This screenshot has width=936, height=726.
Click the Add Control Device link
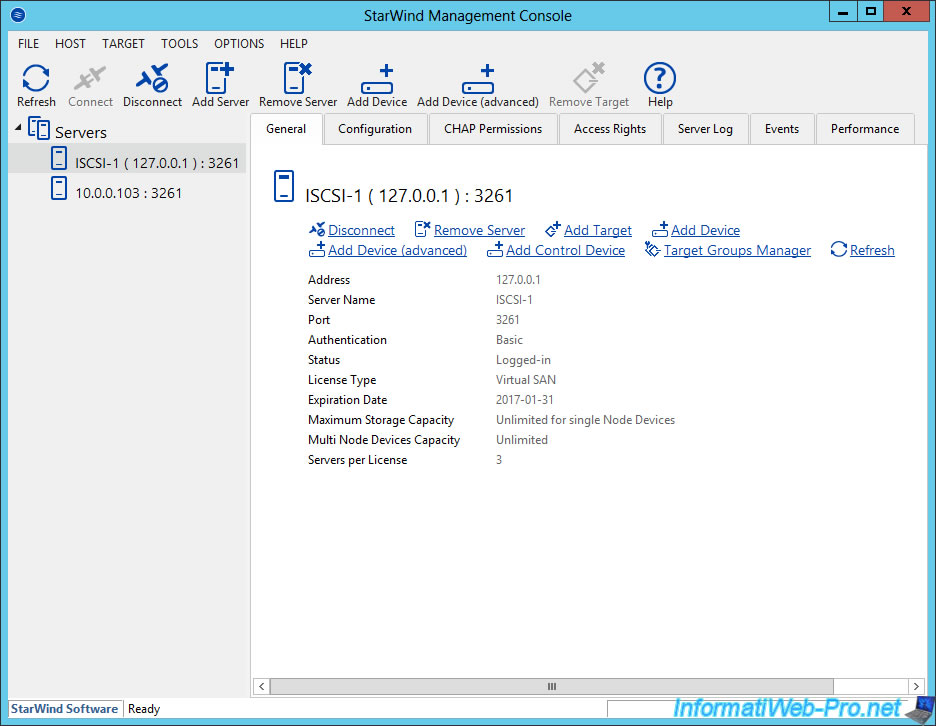(x=565, y=250)
